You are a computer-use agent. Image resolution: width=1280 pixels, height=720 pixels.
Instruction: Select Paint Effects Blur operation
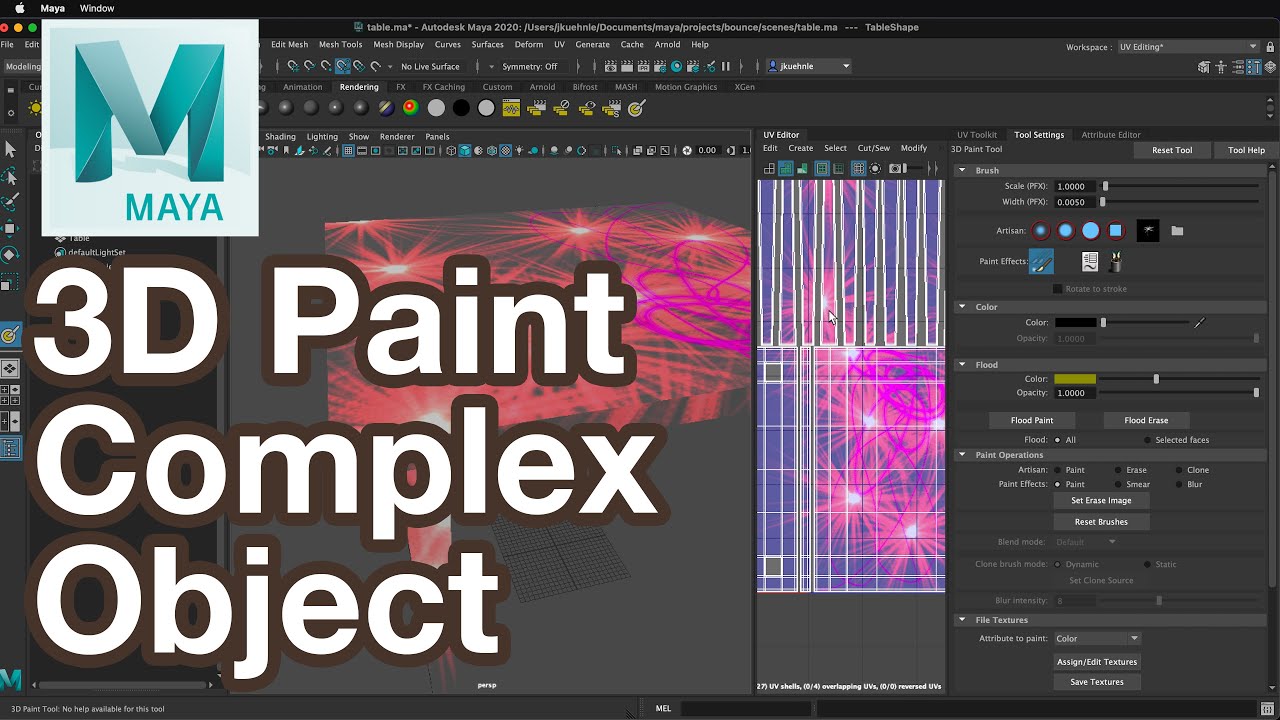point(1178,484)
